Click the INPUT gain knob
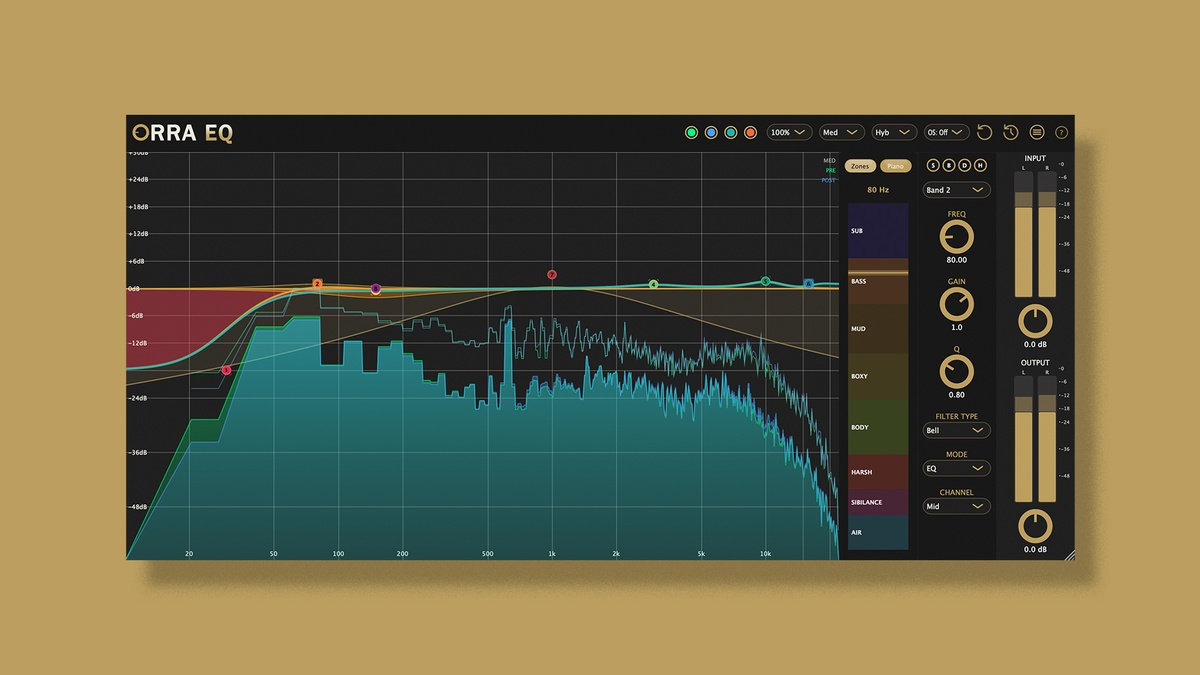 click(1036, 322)
